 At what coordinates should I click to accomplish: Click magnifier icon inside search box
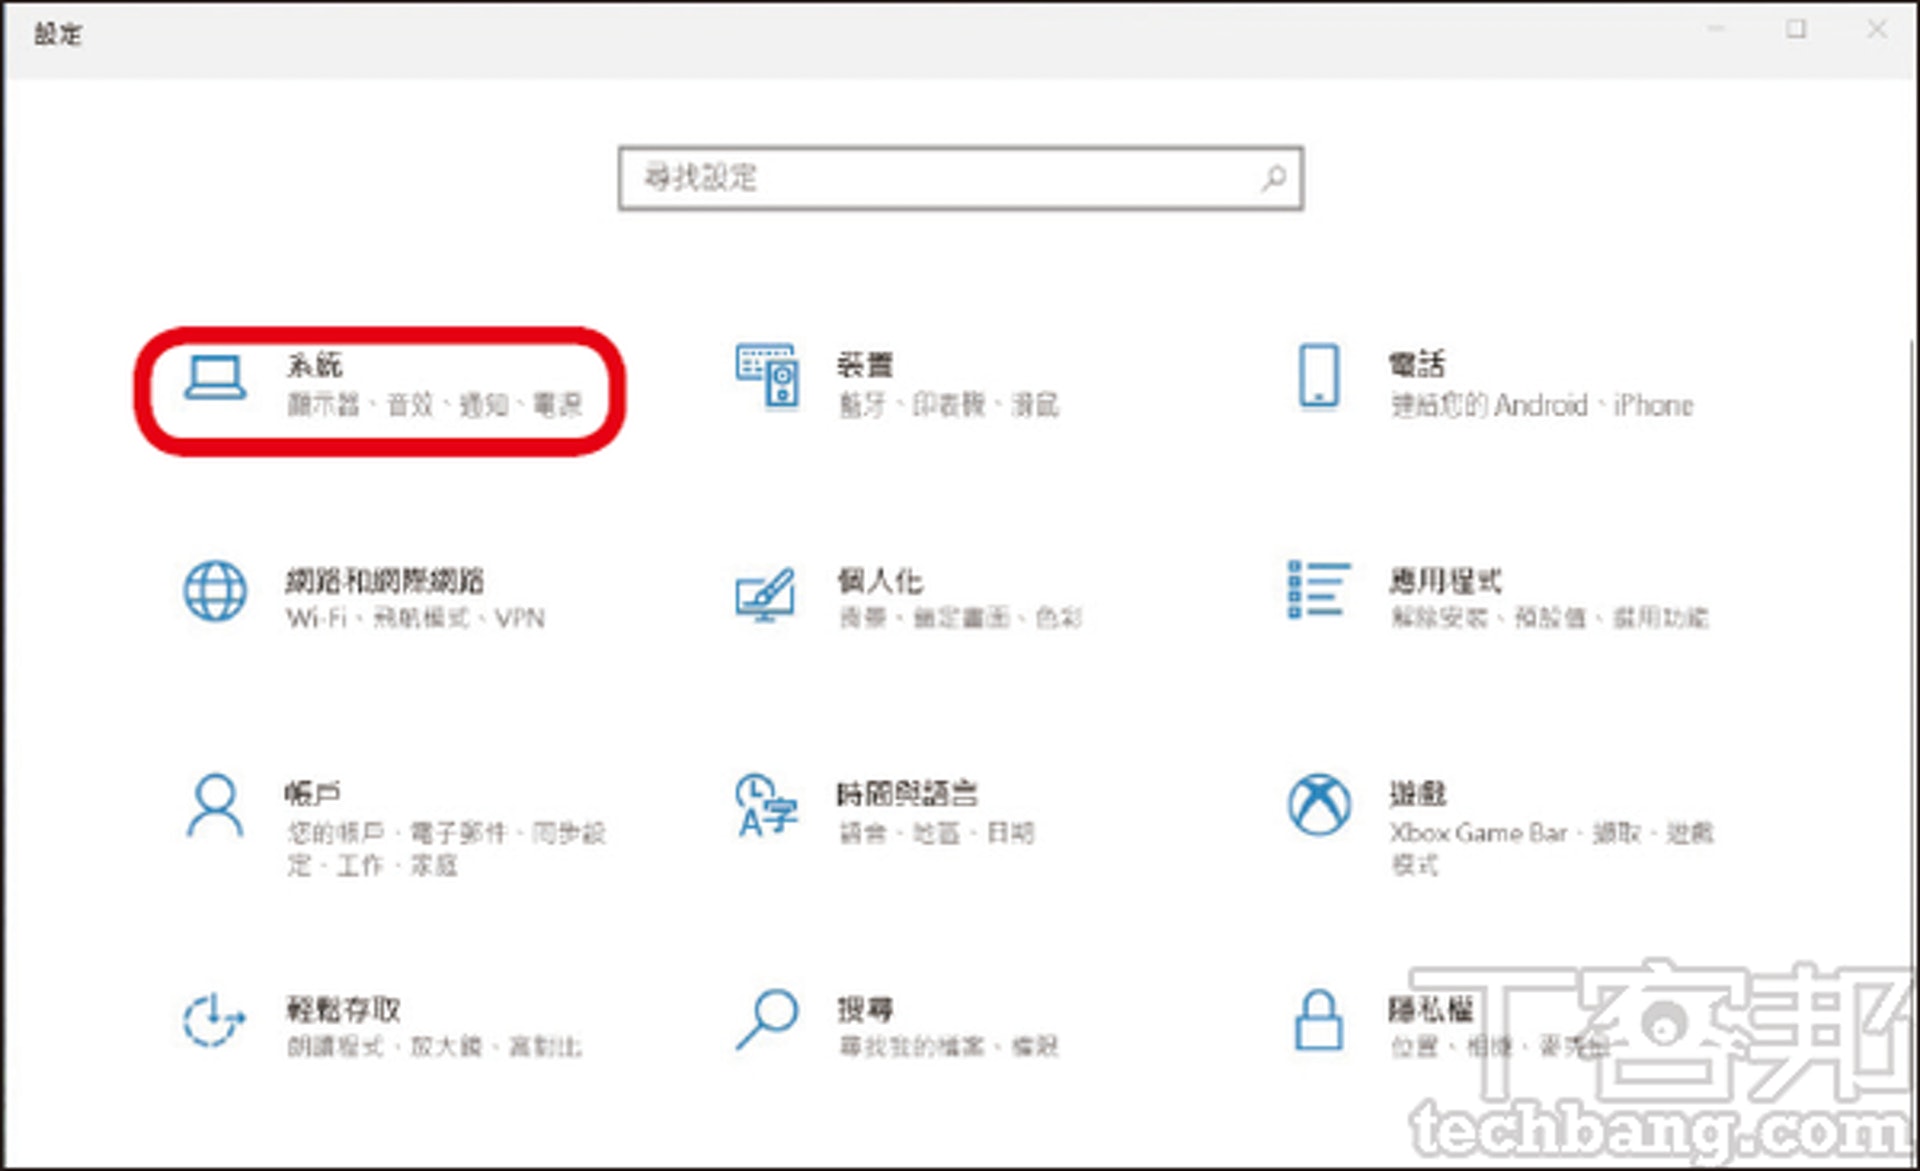point(1273,178)
